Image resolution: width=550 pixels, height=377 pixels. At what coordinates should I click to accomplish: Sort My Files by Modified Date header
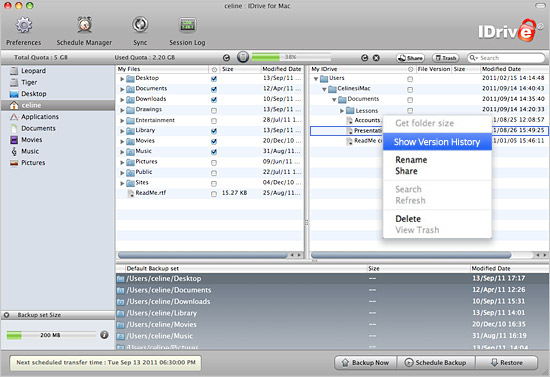(x=282, y=69)
